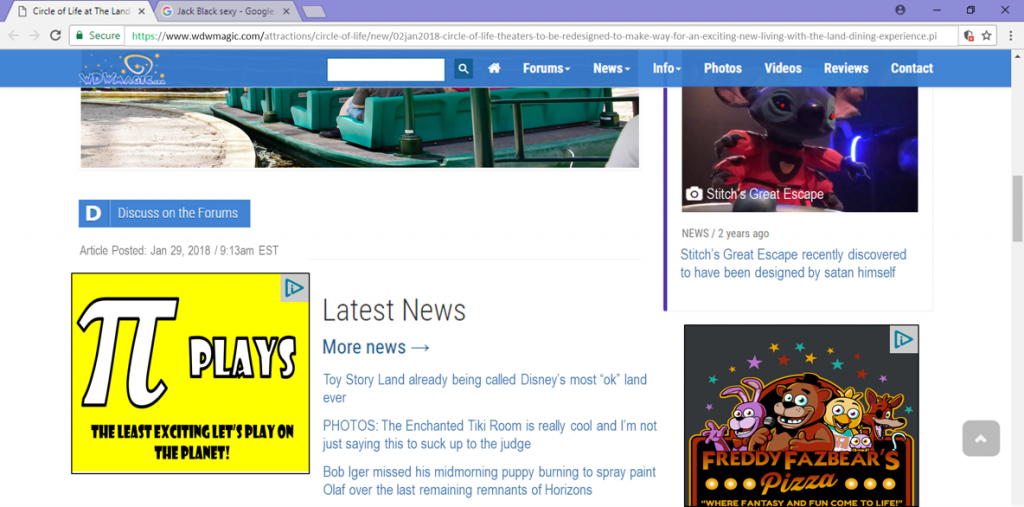Open the Bob Iger Olaf article link

coord(490,481)
